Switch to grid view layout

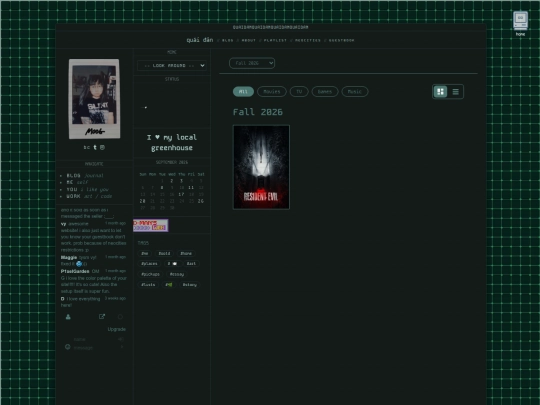click(x=440, y=92)
